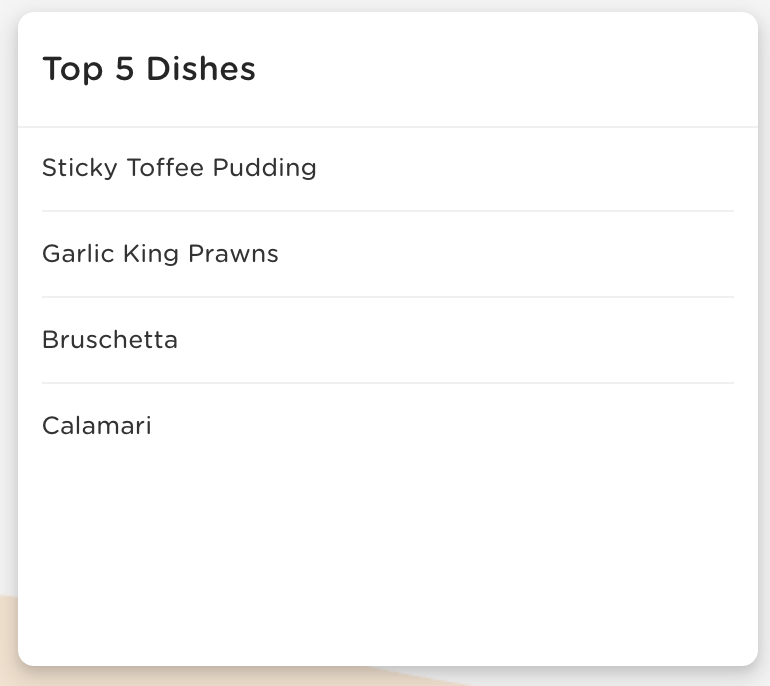The height and width of the screenshot is (686, 770).
Task: Click the word Dishes in the title
Action: (x=201, y=68)
